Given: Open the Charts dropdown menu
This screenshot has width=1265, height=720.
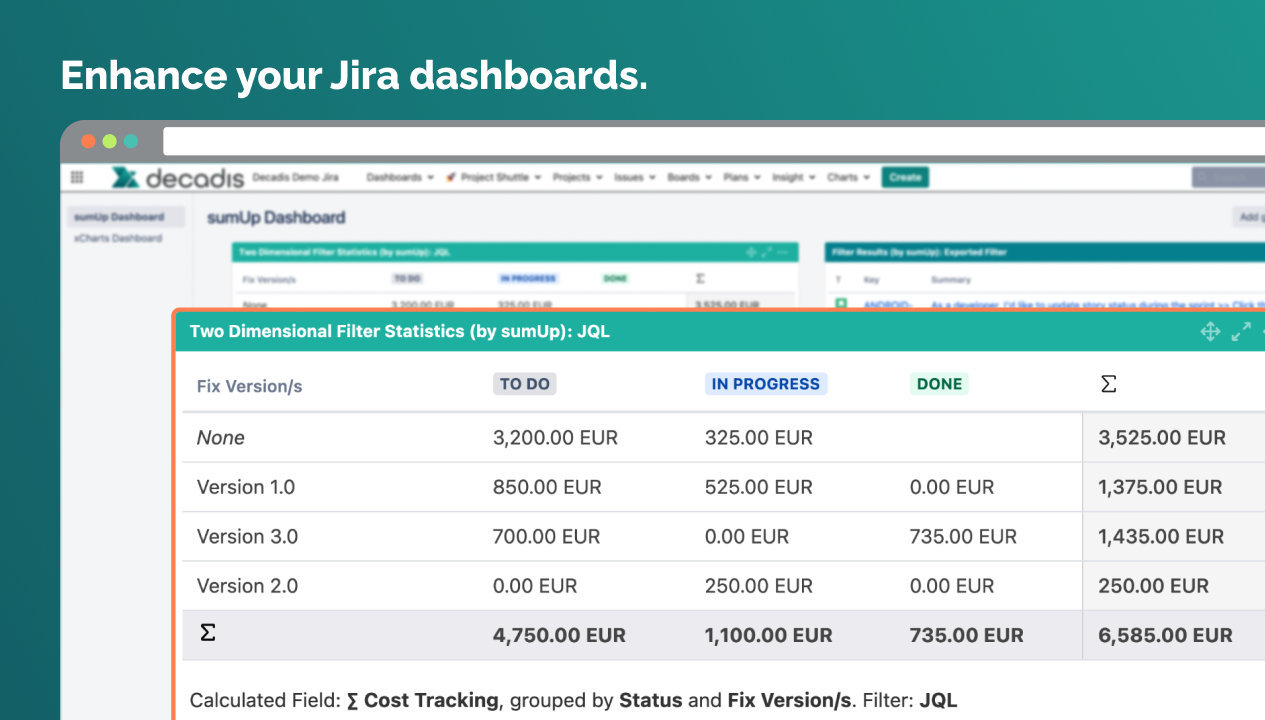Looking at the screenshot, I should tap(849, 177).
